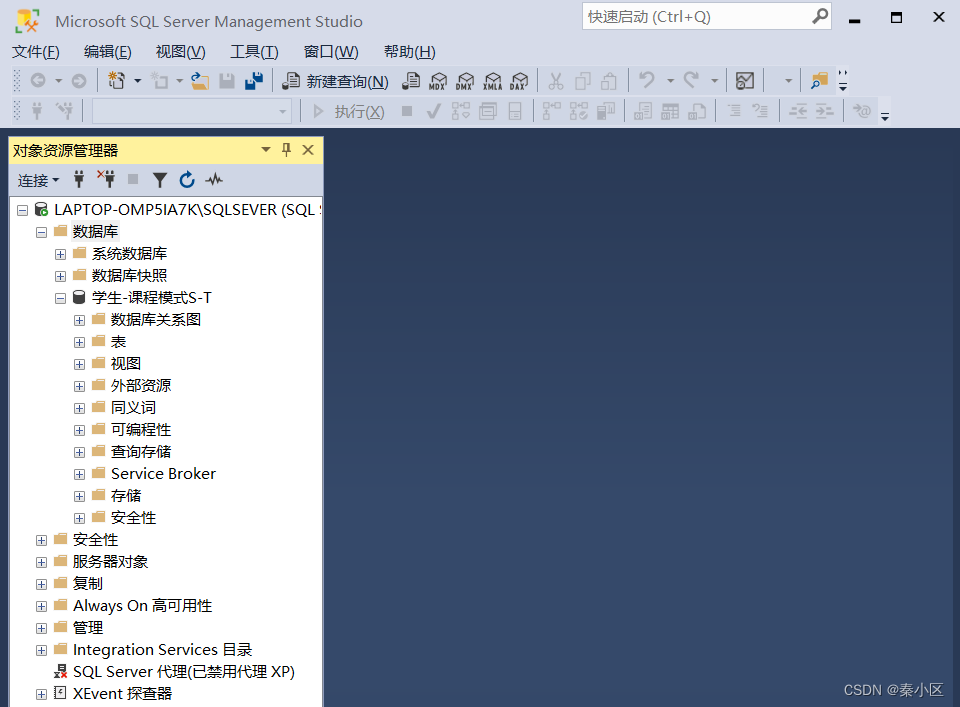The height and width of the screenshot is (707, 960).
Task: Expand the 可编程性 folder
Action: point(79,431)
